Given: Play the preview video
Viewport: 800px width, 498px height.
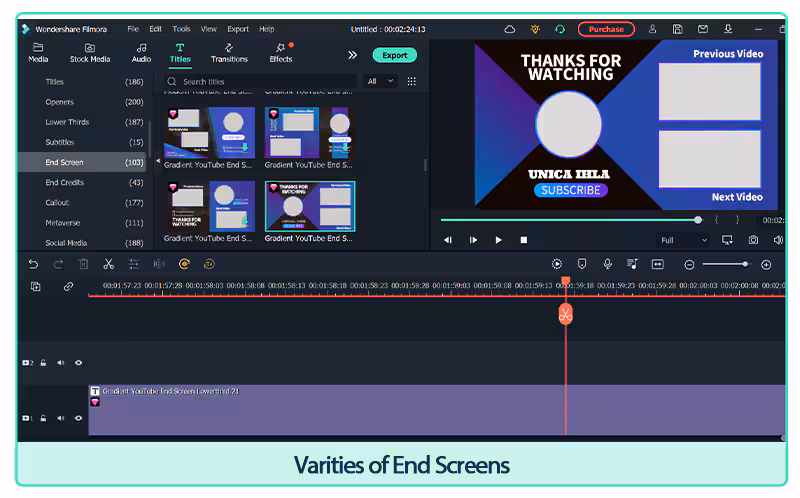Looking at the screenshot, I should pyautogui.click(x=498, y=240).
